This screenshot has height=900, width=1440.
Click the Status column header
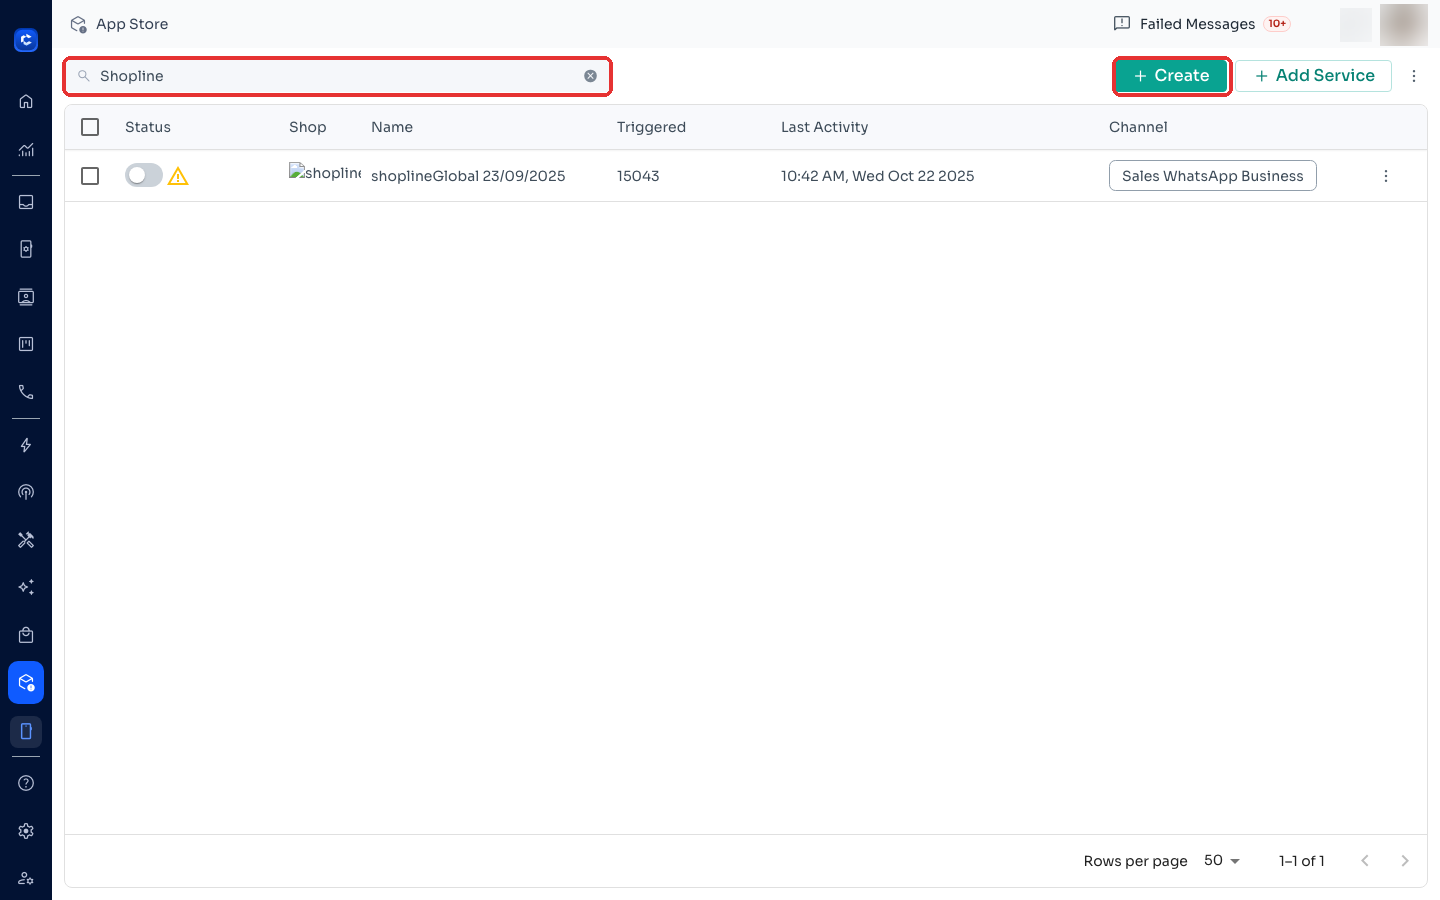point(148,127)
